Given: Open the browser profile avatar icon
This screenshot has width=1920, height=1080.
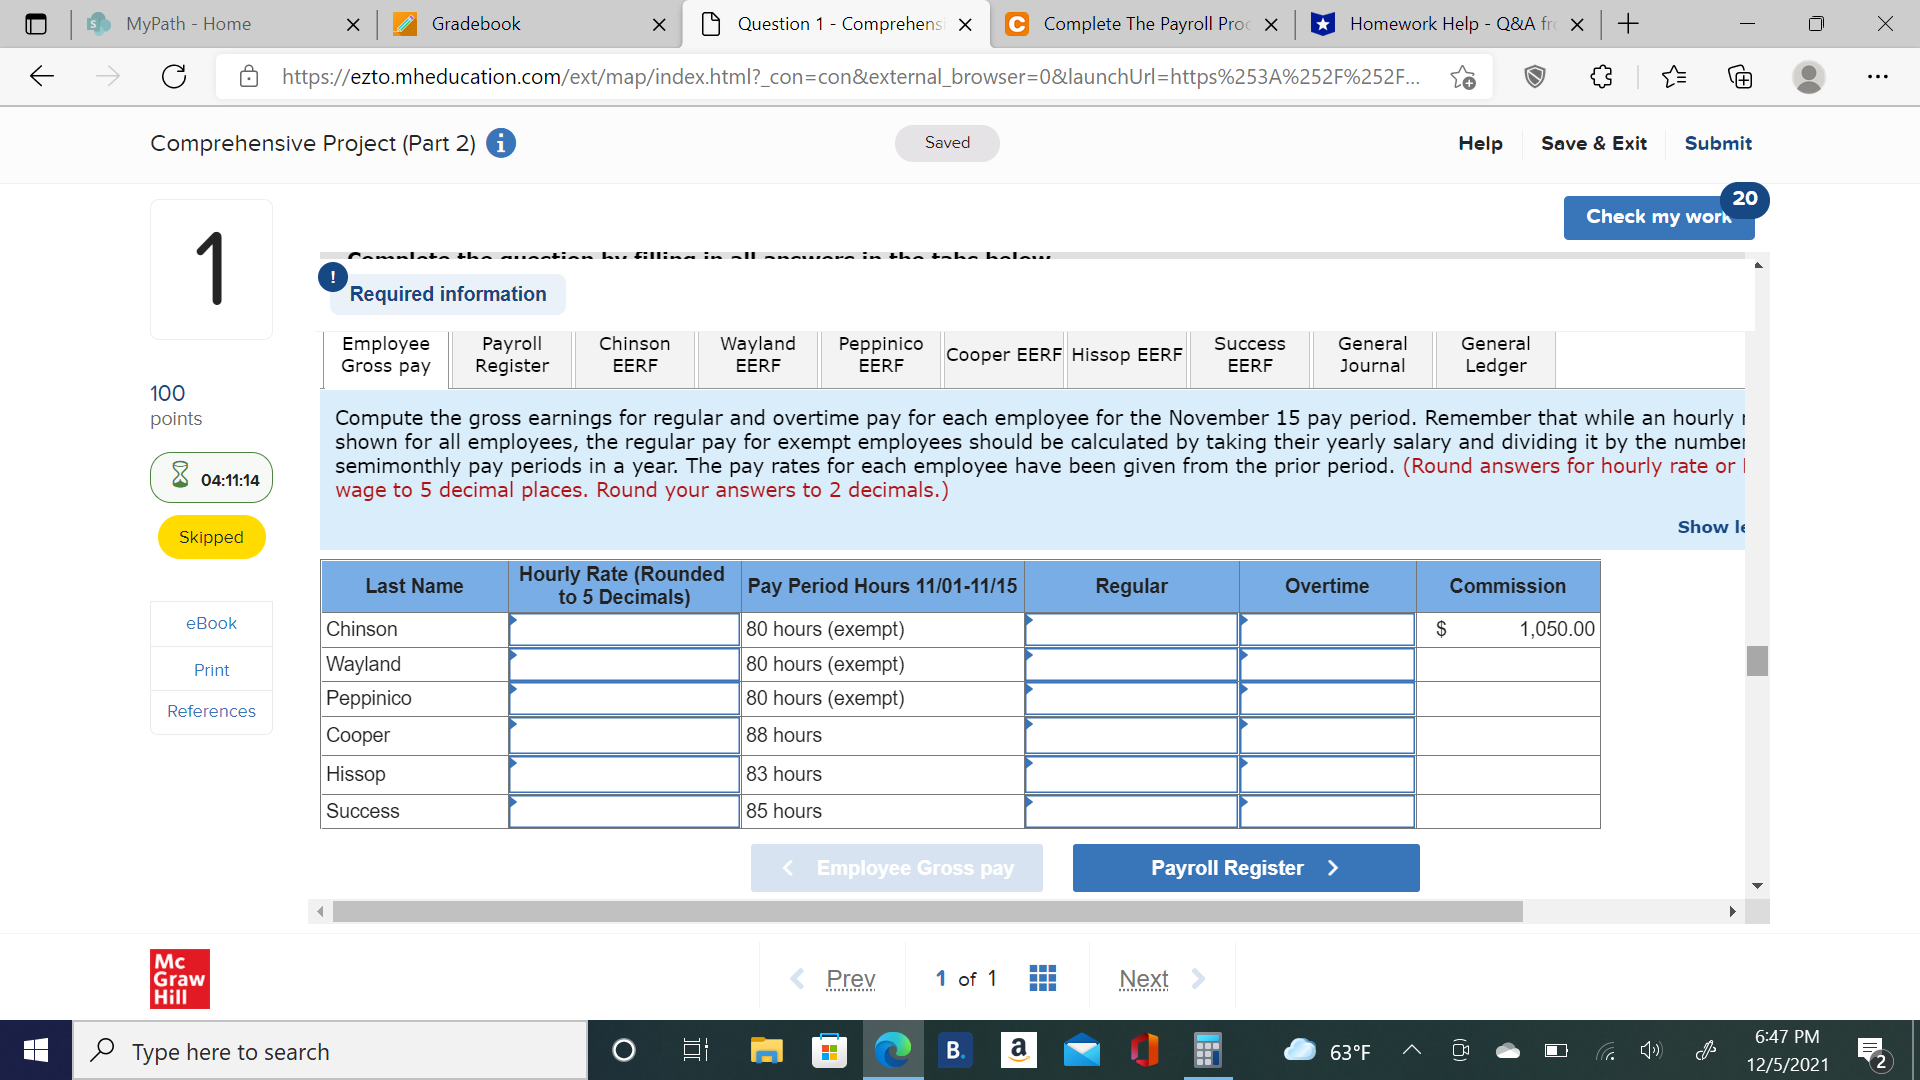Looking at the screenshot, I should 1810,76.
